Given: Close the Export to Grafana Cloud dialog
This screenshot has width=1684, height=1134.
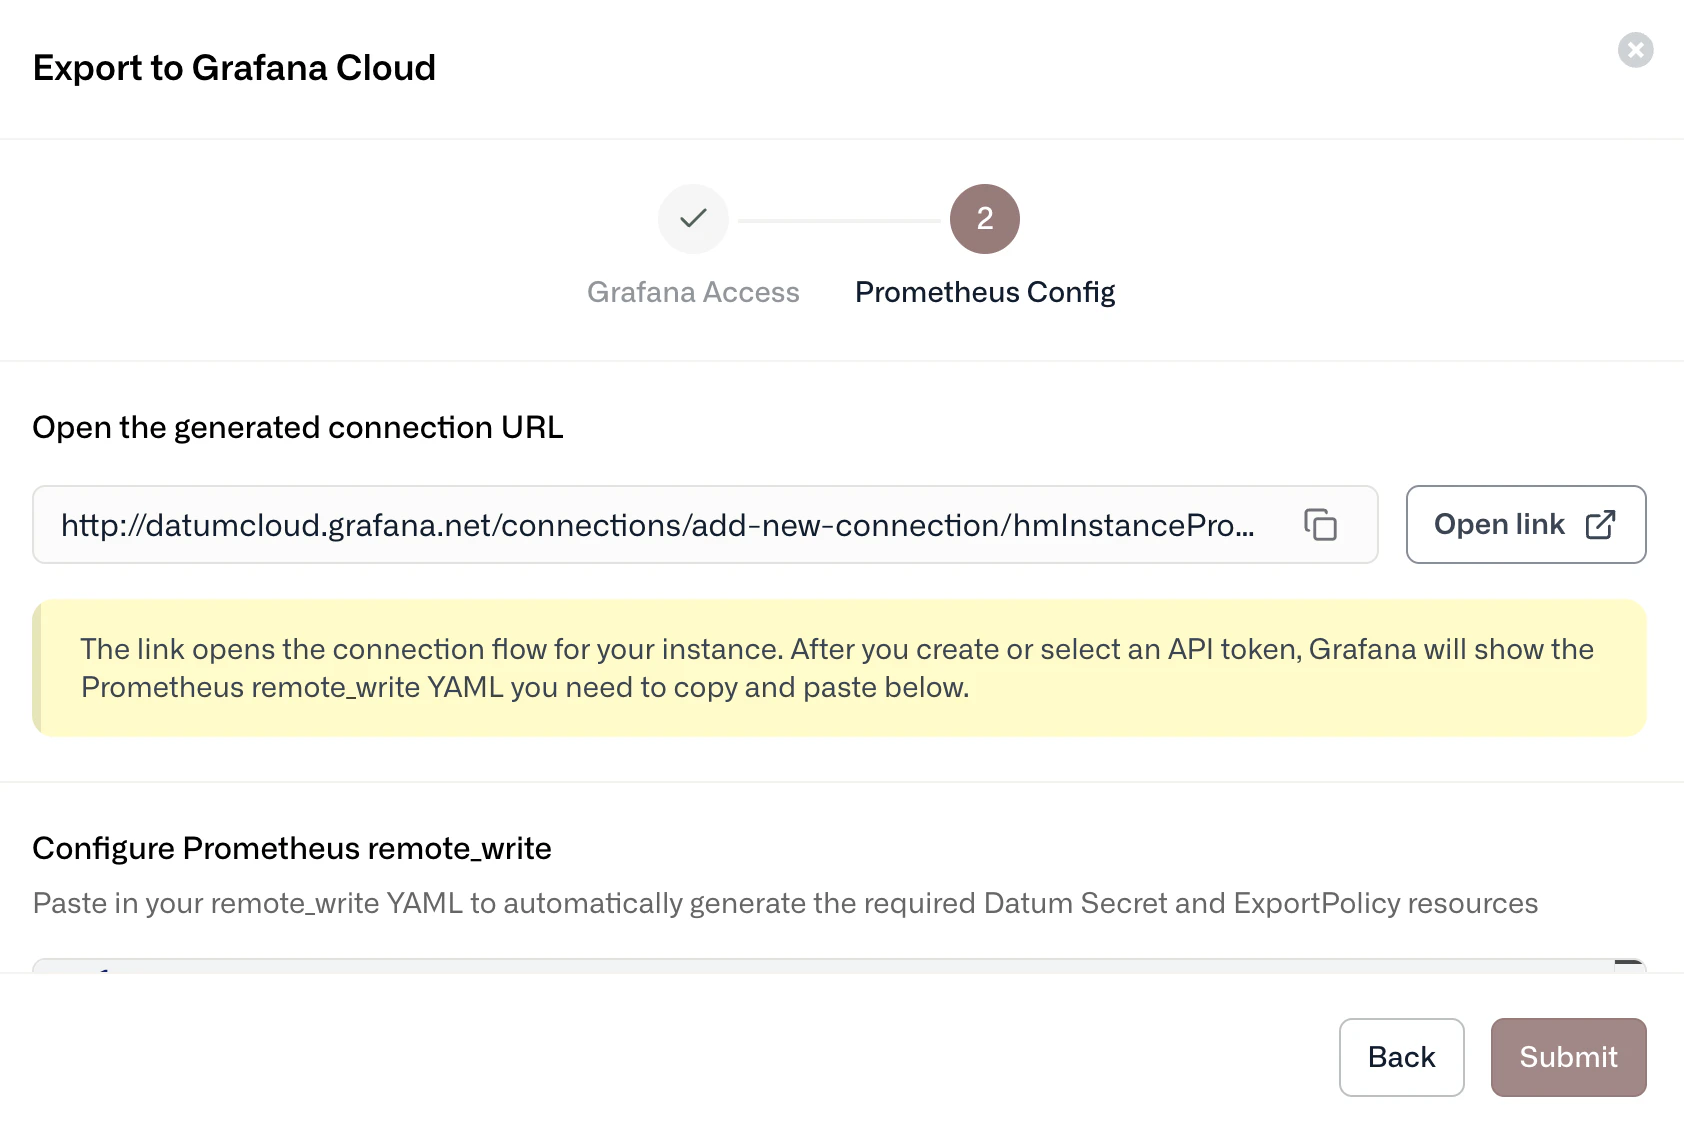Looking at the screenshot, I should (x=1635, y=50).
